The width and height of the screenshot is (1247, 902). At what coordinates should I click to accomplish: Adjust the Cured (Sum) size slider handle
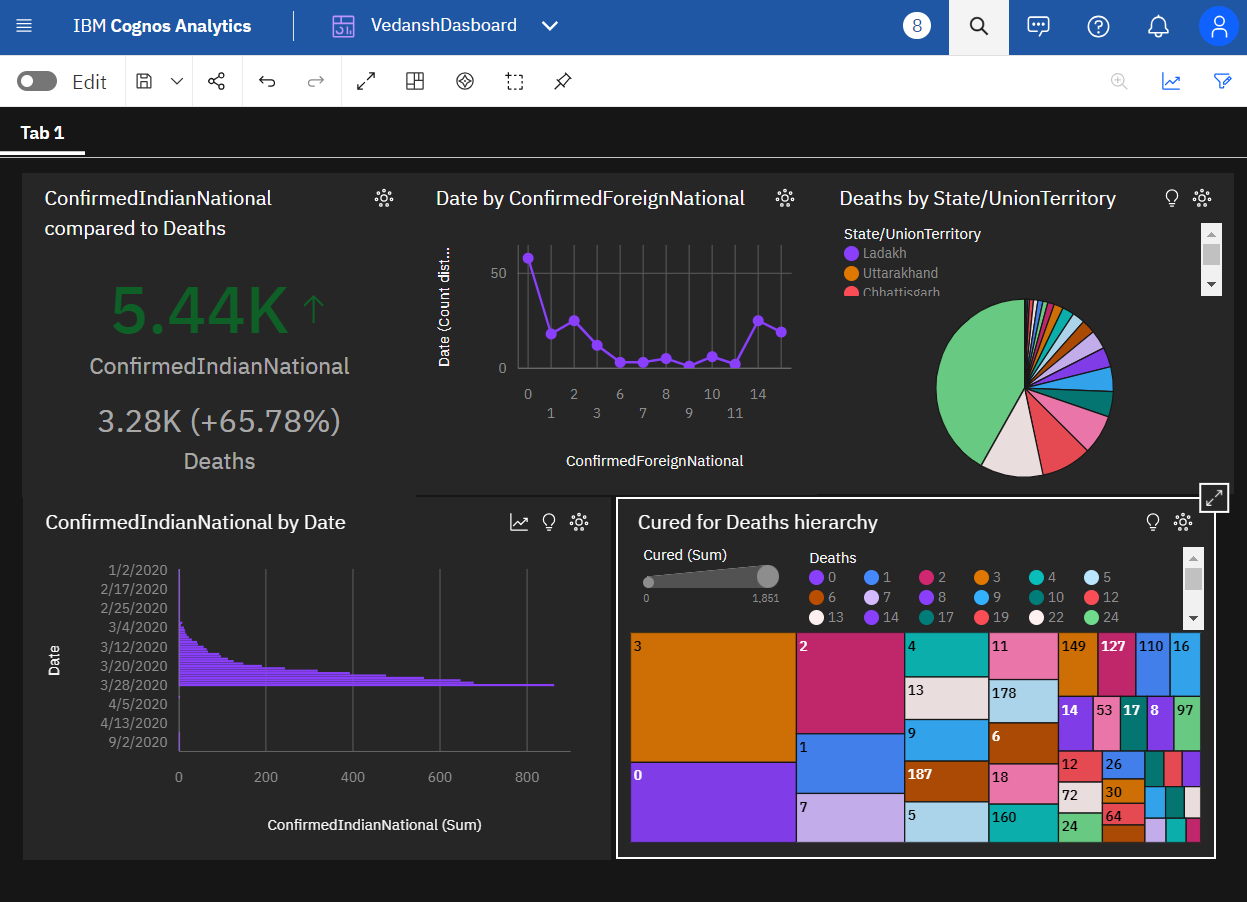tap(767, 576)
